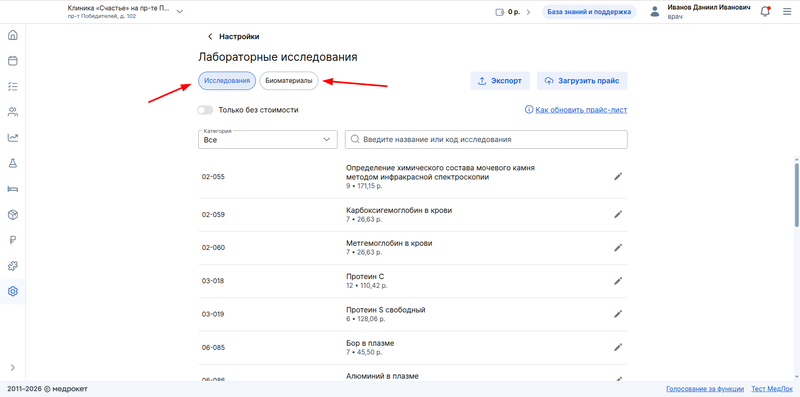Switch to Исследования tab
Screen dimensions: 800x397
pos(227,81)
